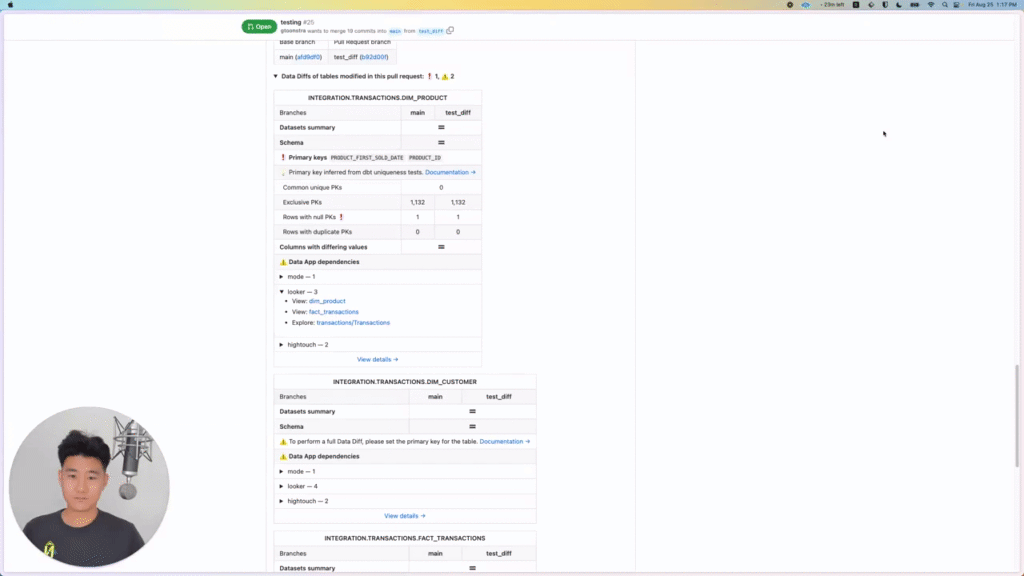Click the warning icon beside DIM_PRODUCT Data App dependencies
Image resolution: width=1024 pixels, height=576 pixels.
pyautogui.click(x=283, y=262)
